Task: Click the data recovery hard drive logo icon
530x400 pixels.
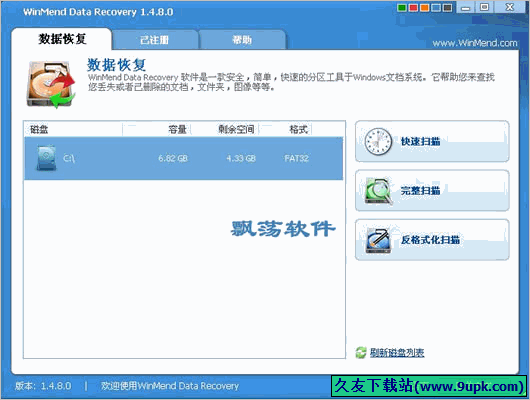Action: click(51, 84)
